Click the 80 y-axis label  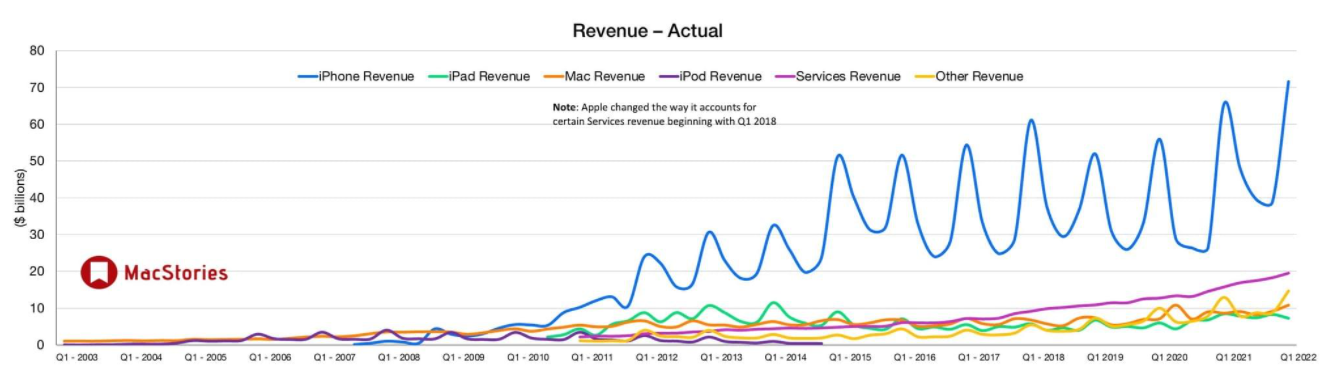pyautogui.click(x=37, y=51)
